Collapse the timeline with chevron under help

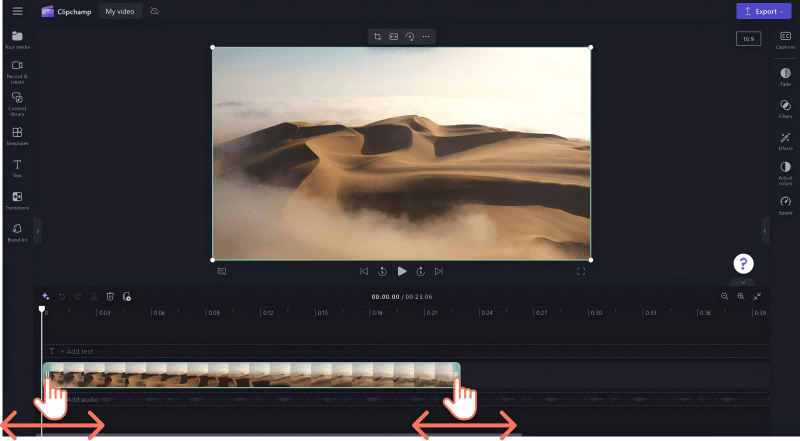[743, 282]
